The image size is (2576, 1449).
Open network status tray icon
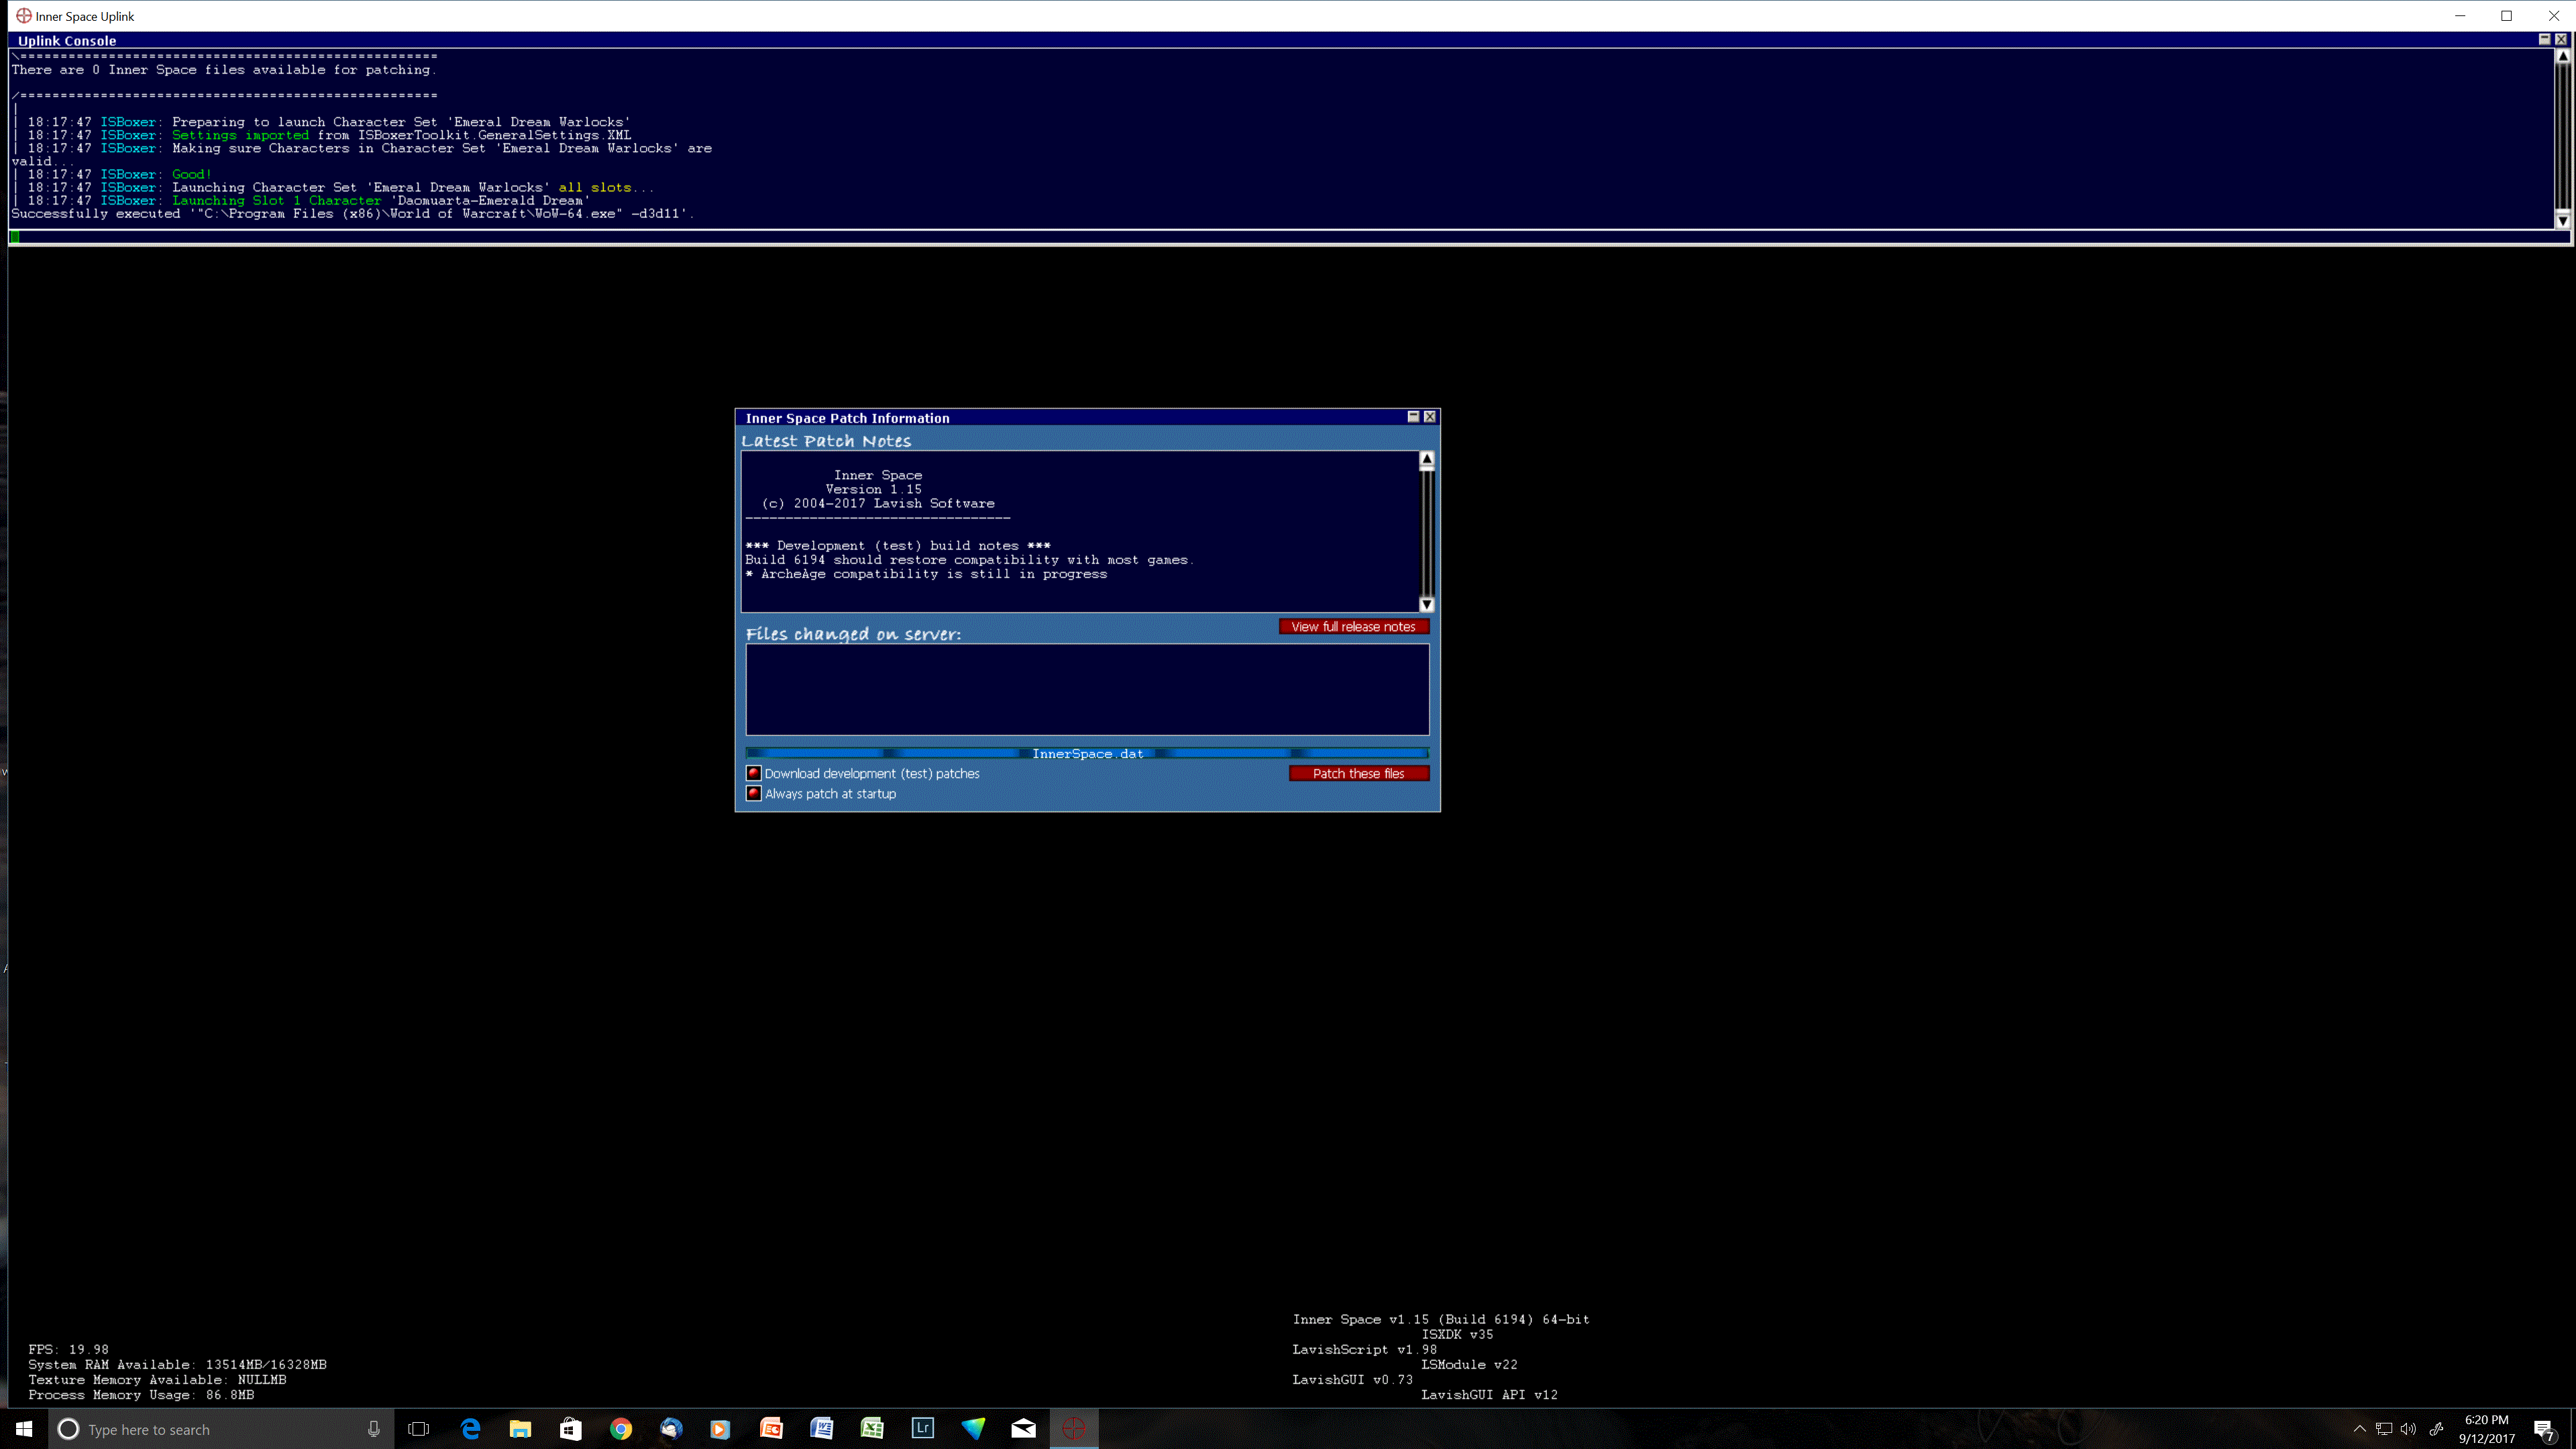[x=2384, y=1429]
